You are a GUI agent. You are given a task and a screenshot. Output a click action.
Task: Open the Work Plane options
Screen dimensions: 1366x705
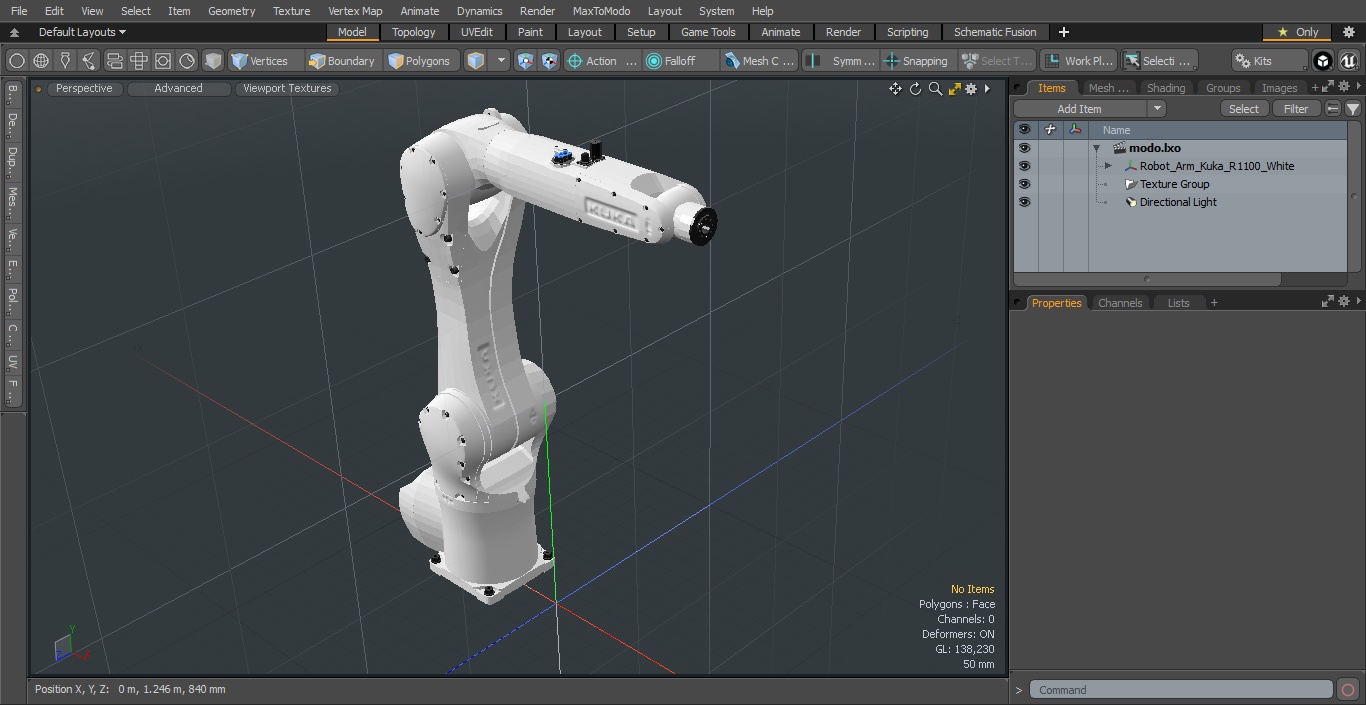pyautogui.click(x=1078, y=61)
